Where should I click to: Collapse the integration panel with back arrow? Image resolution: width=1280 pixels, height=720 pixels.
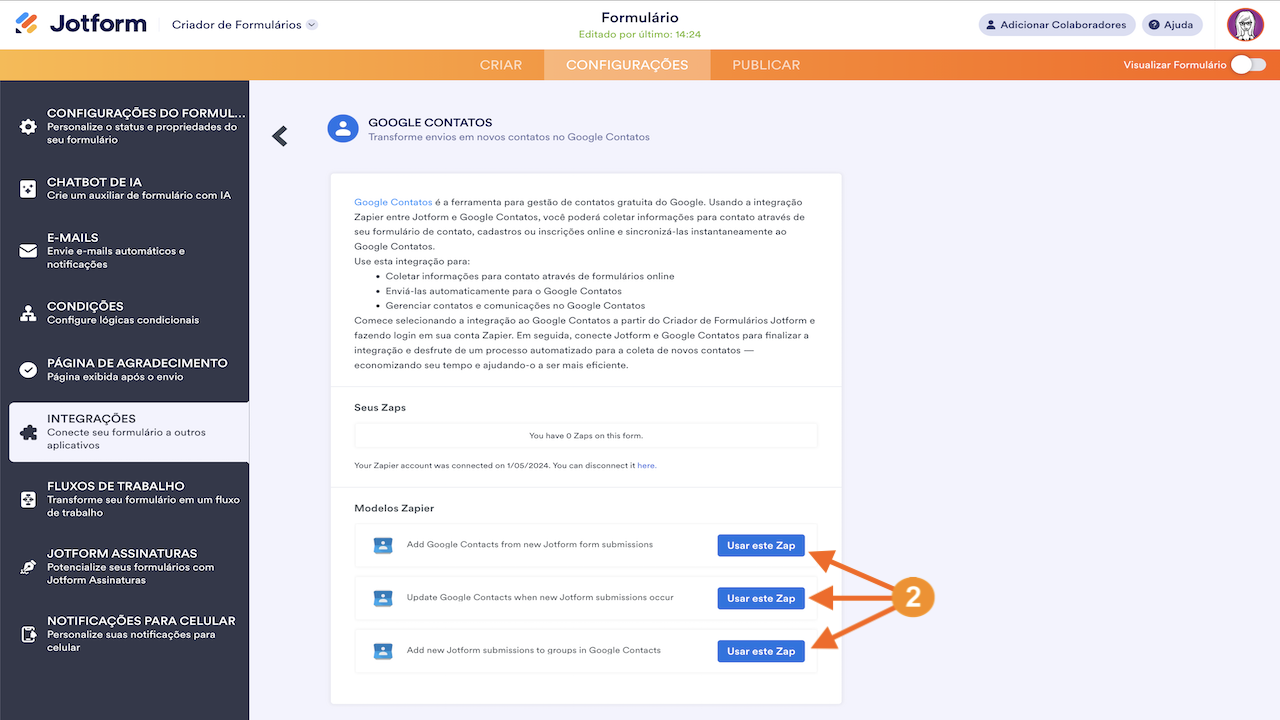(x=280, y=135)
